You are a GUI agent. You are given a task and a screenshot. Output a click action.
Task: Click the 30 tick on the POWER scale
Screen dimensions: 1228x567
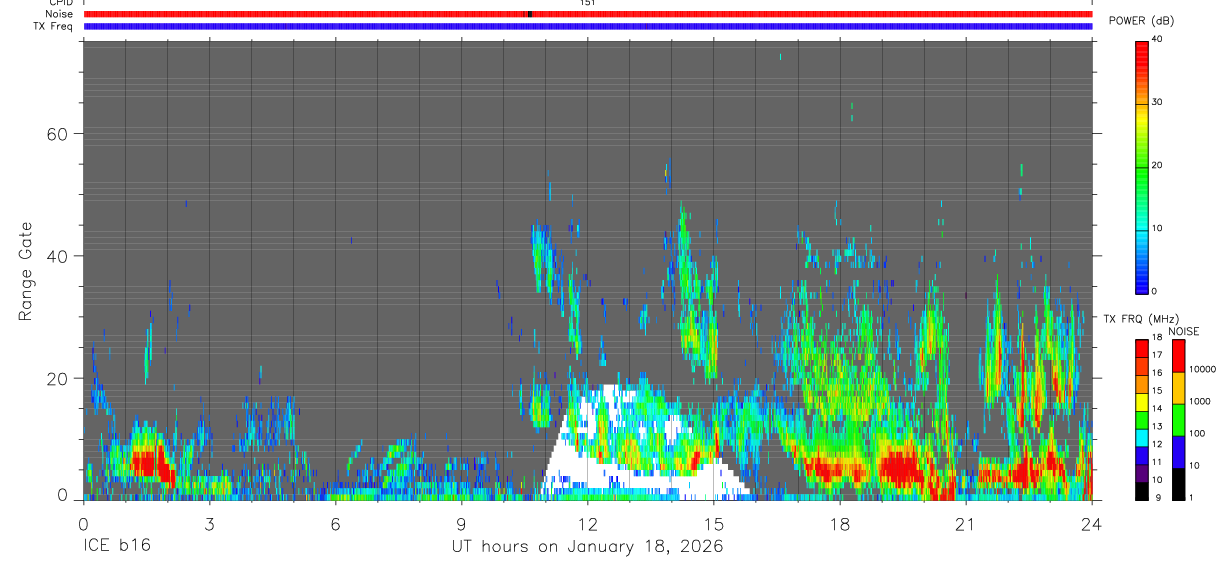[1157, 102]
